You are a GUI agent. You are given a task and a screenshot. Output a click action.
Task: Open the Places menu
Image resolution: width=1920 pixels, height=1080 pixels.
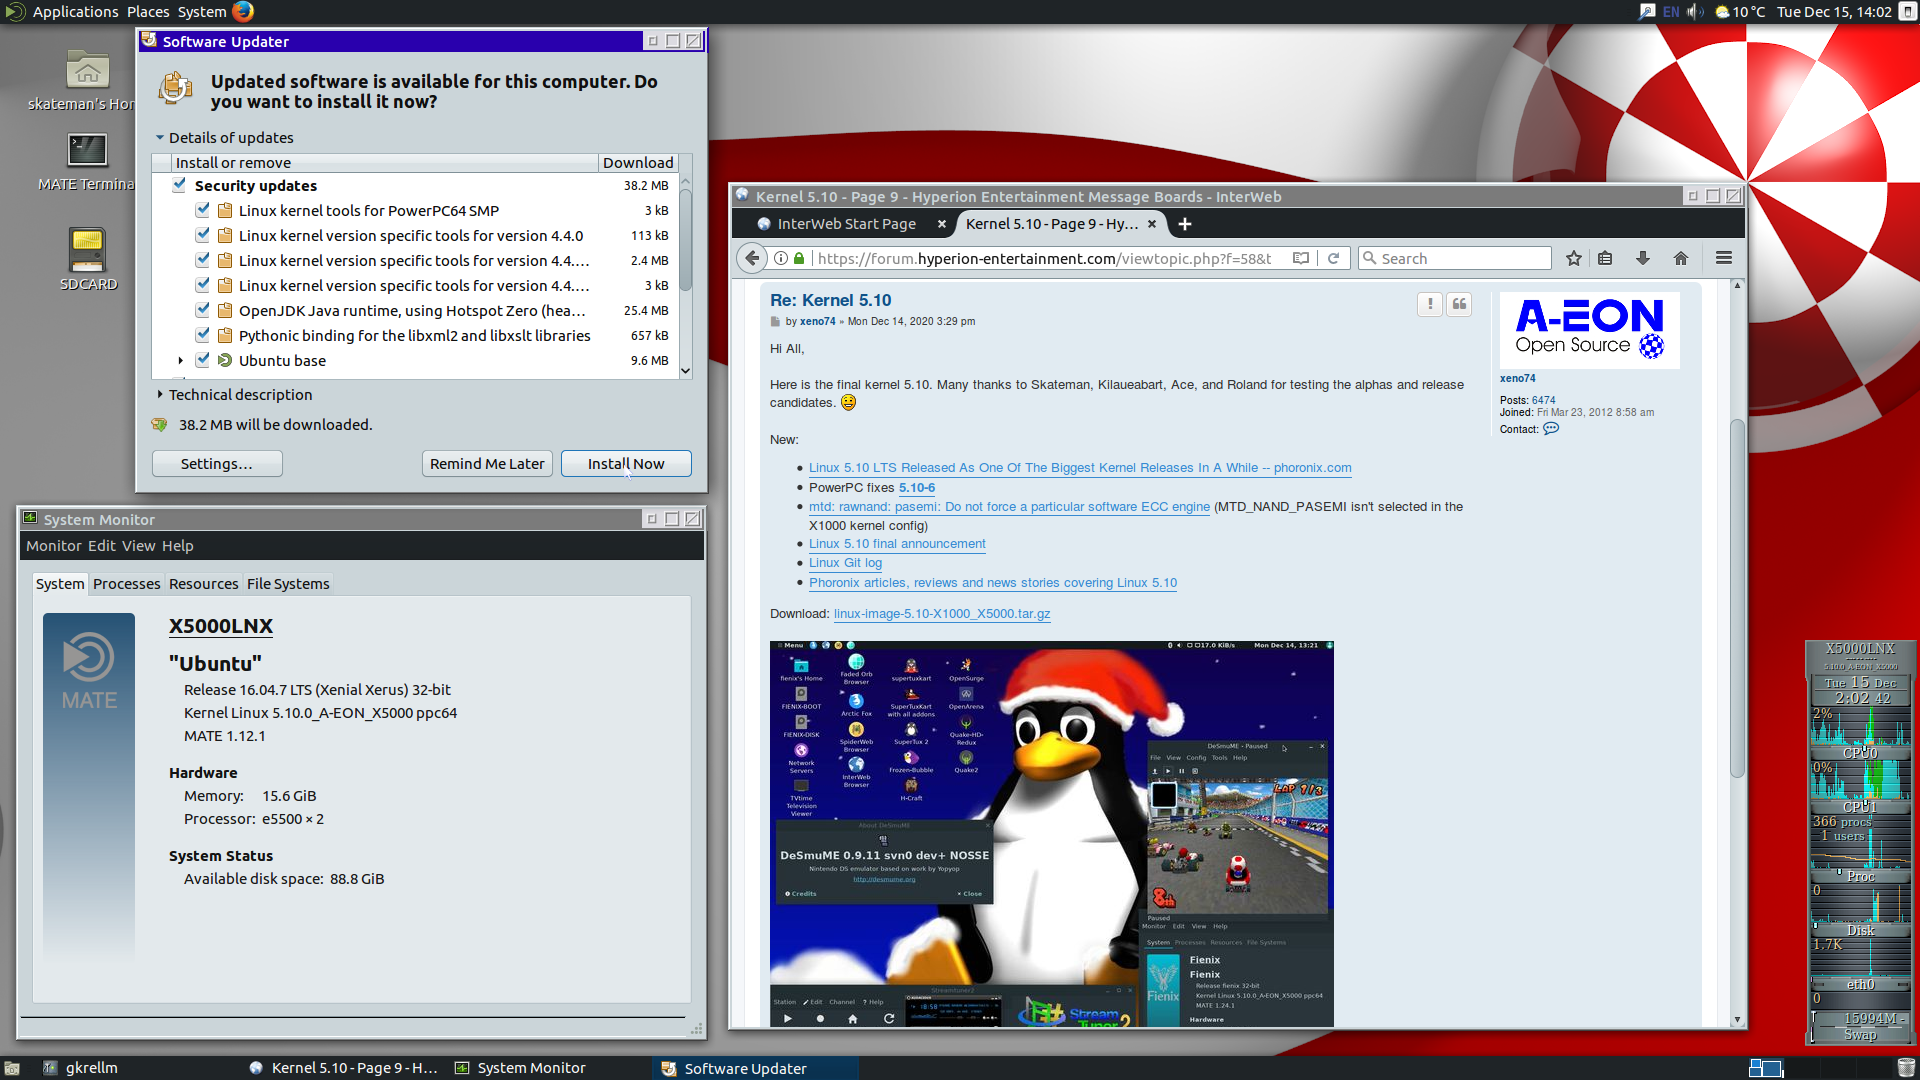point(148,12)
